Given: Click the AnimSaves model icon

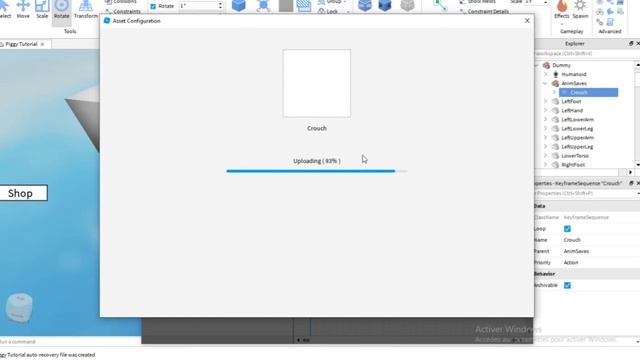Looking at the screenshot, I should pos(555,83).
